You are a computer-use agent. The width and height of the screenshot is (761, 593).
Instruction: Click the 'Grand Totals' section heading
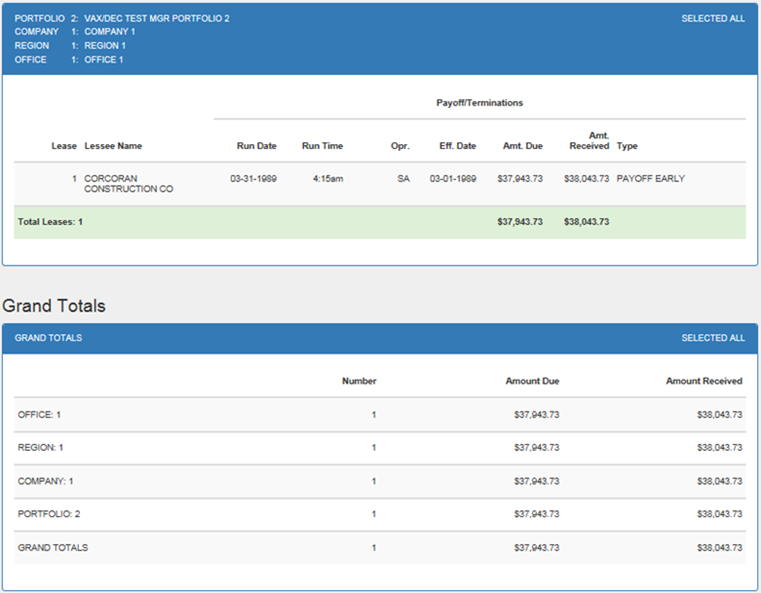click(54, 306)
